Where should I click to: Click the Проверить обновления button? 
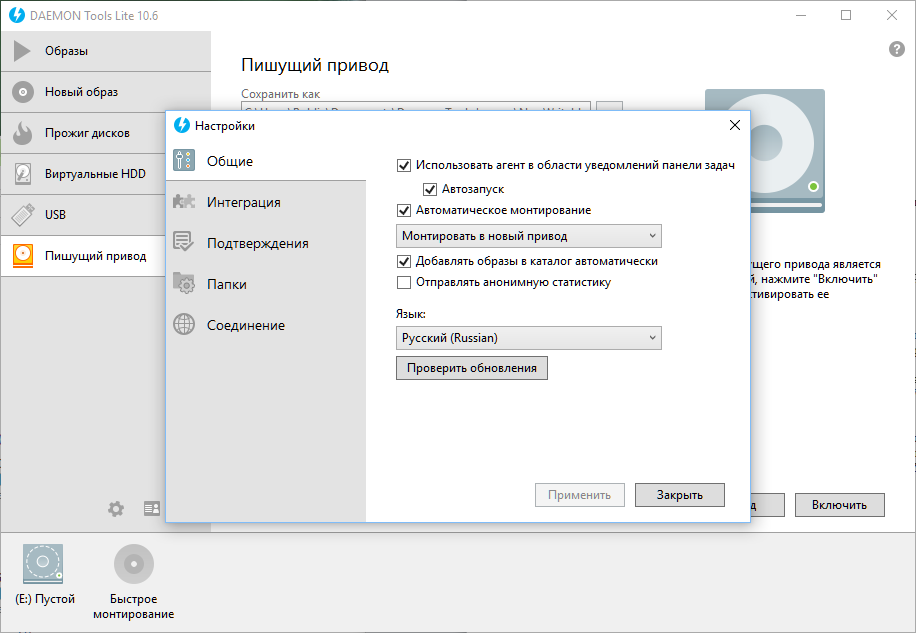pyautogui.click(x=472, y=368)
